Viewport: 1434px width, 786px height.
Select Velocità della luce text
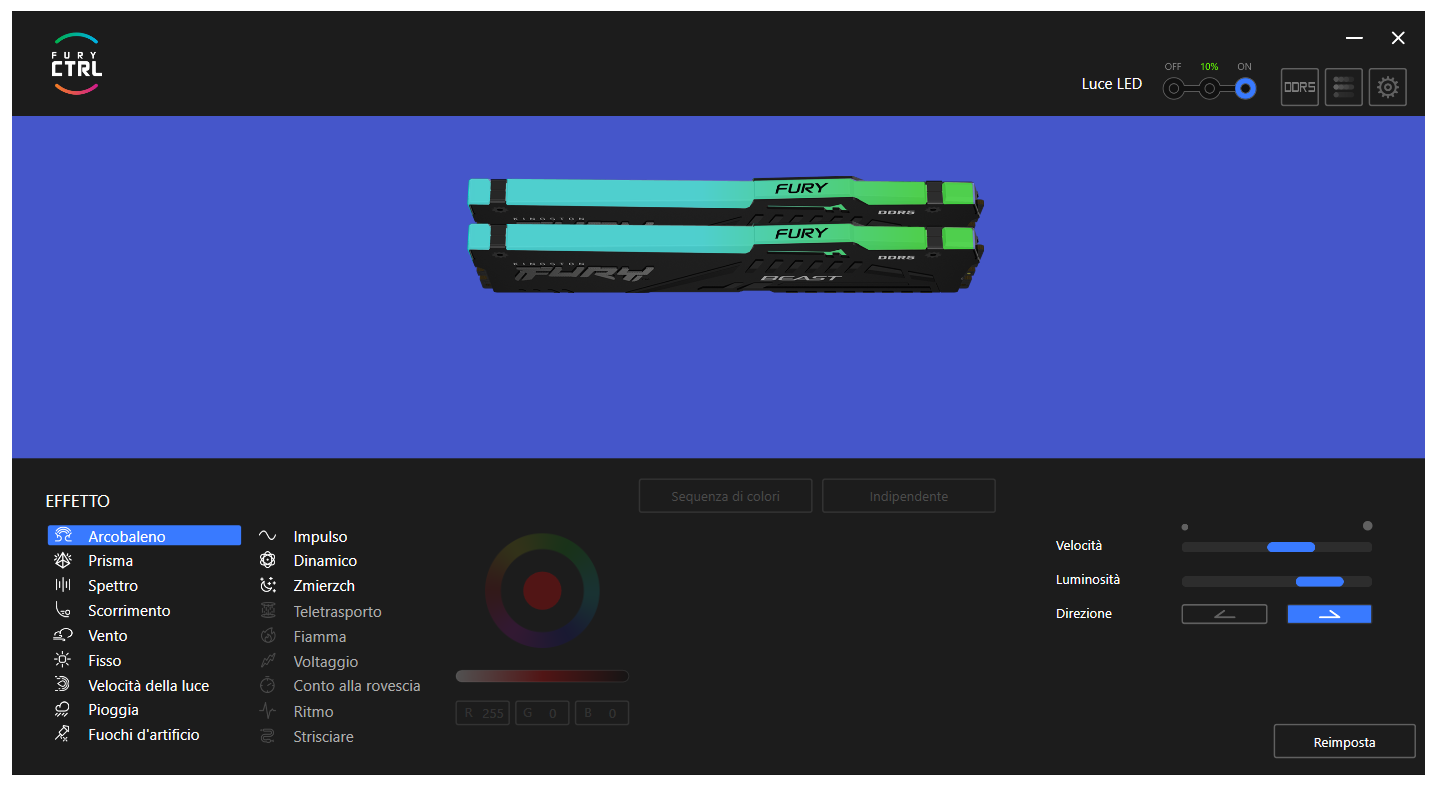pos(148,686)
